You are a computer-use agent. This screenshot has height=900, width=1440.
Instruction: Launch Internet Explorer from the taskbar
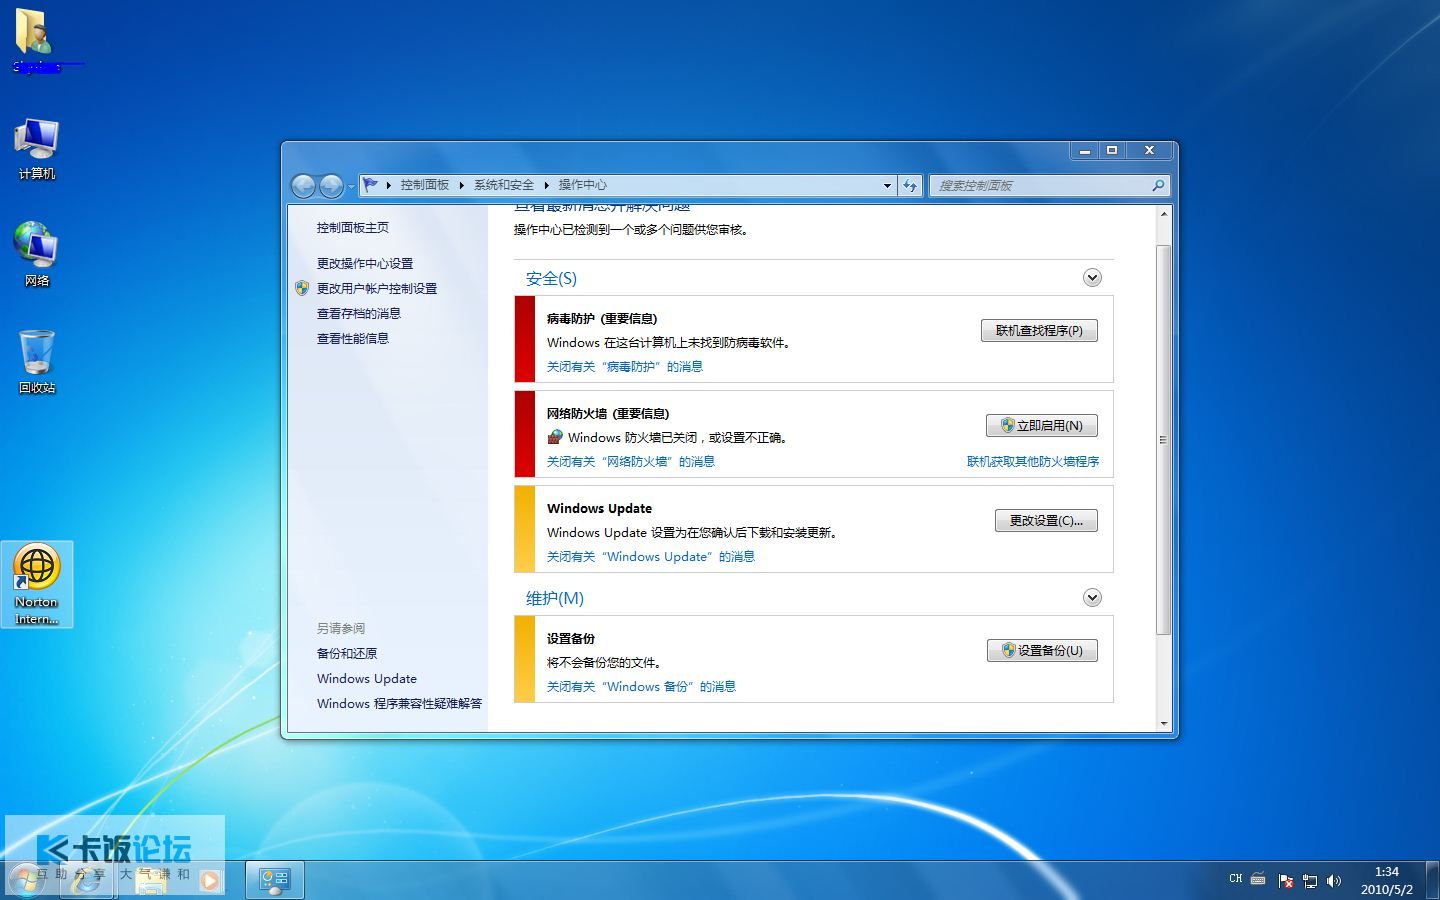[88, 880]
